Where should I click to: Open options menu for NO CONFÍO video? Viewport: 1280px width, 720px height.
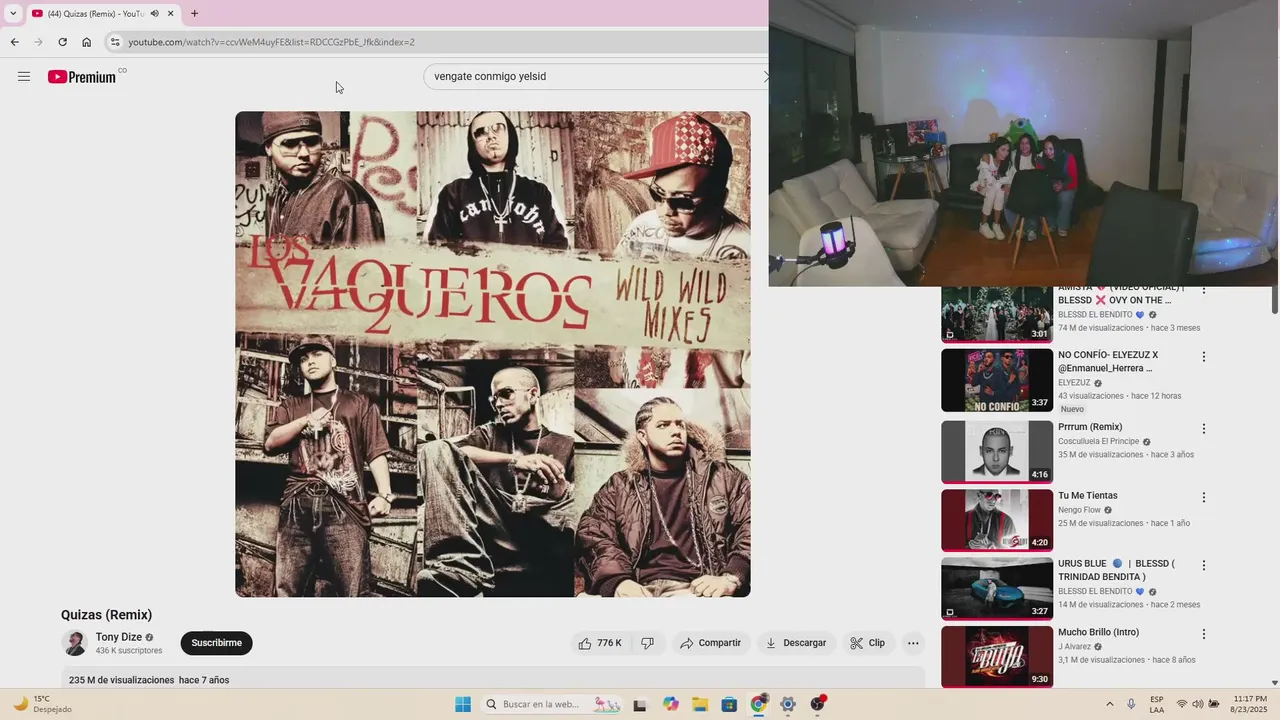tap(1204, 357)
